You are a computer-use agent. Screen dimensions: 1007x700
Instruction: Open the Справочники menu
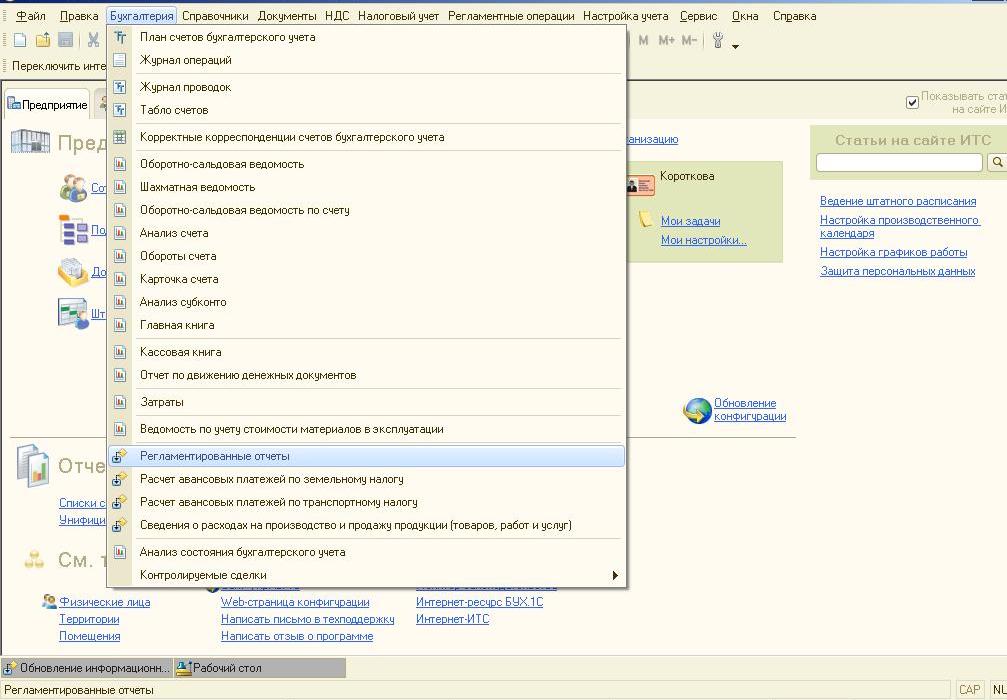pyautogui.click(x=215, y=16)
